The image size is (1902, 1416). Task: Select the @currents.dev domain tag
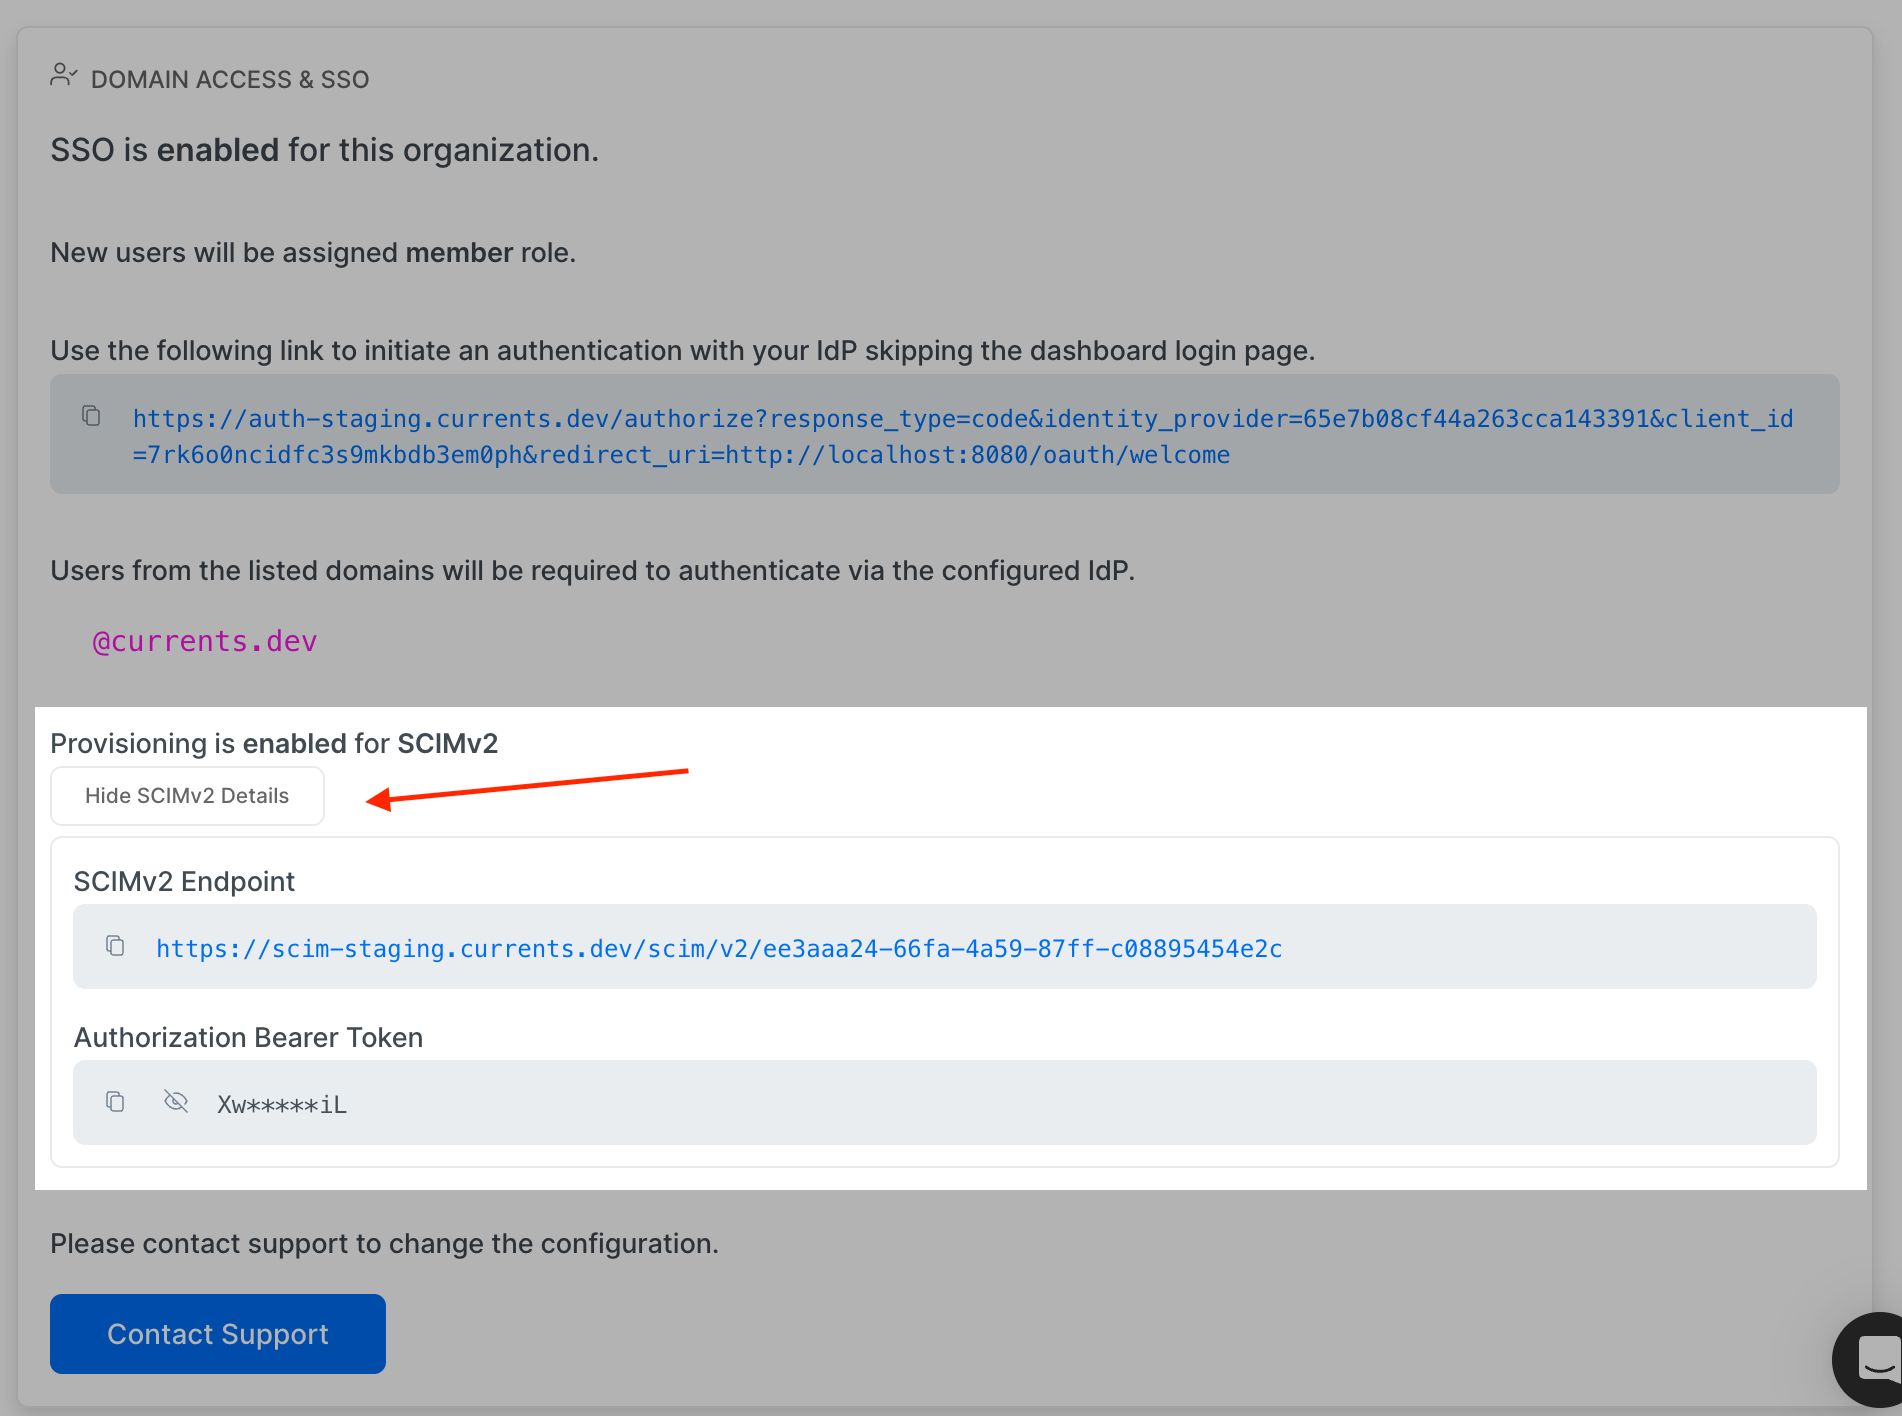(204, 641)
